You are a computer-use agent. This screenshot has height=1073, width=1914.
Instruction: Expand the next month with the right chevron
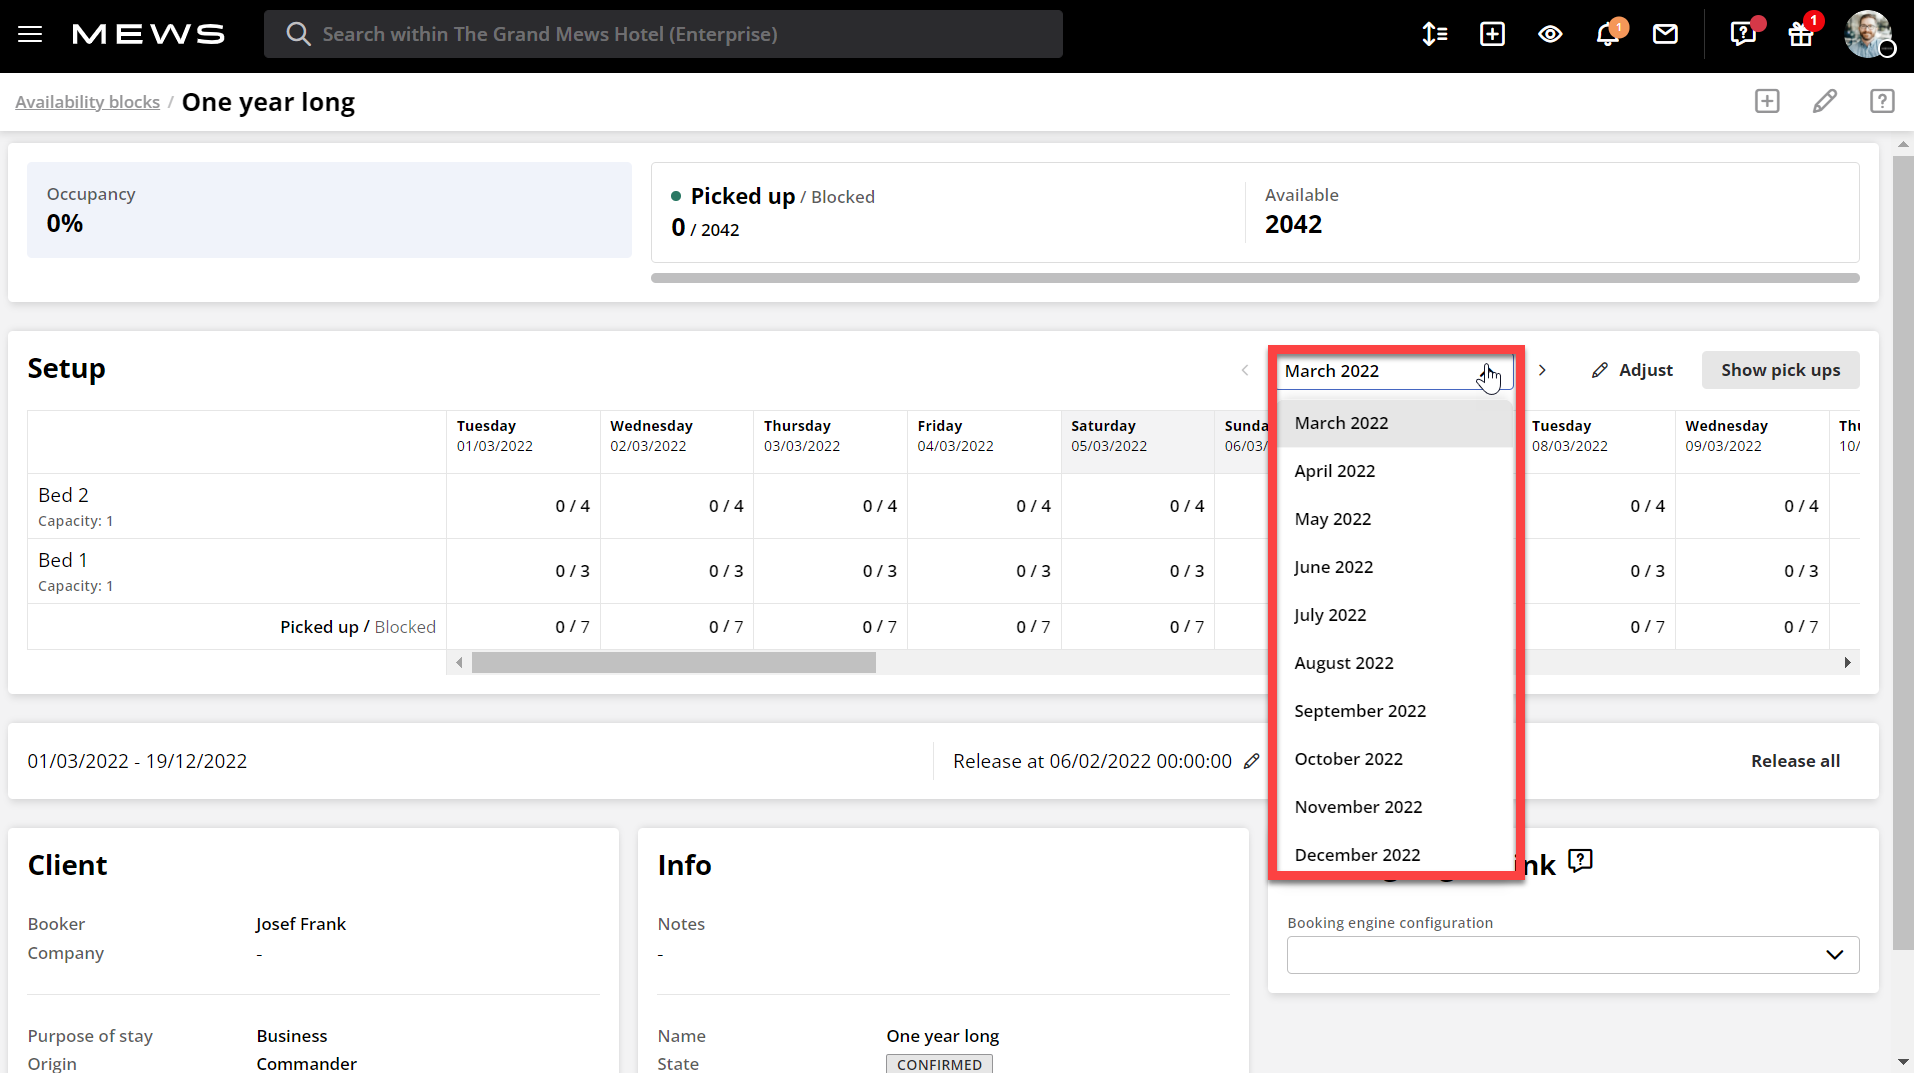click(x=1542, y=370)
